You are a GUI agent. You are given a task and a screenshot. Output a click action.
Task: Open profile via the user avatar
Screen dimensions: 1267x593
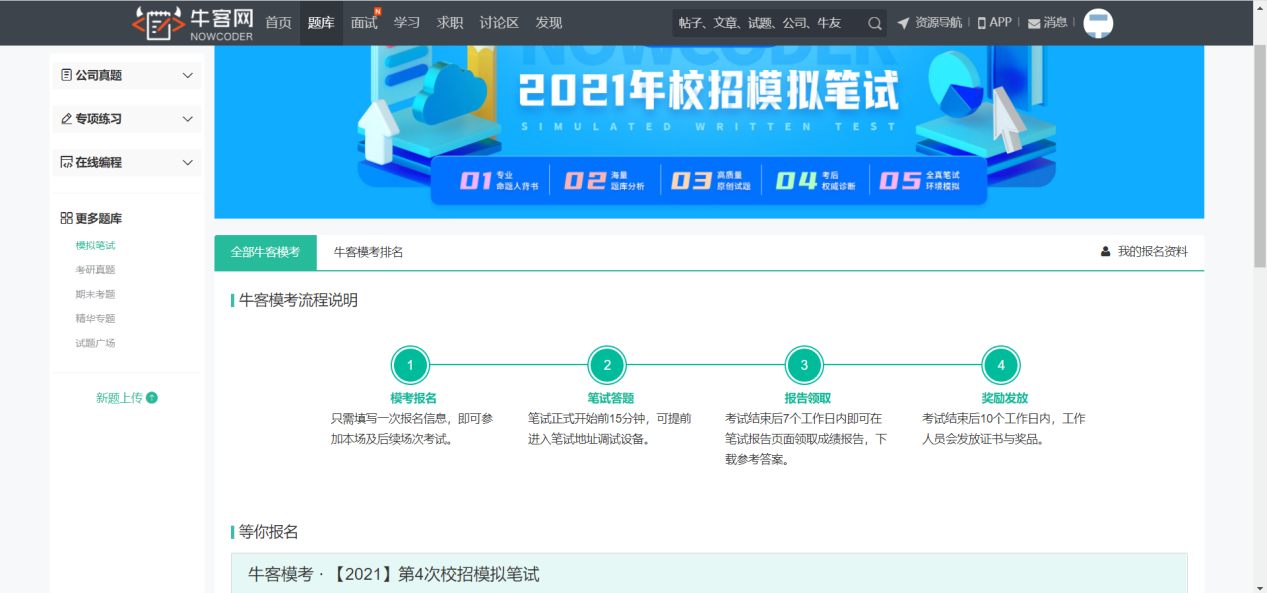coord(1098,23)
